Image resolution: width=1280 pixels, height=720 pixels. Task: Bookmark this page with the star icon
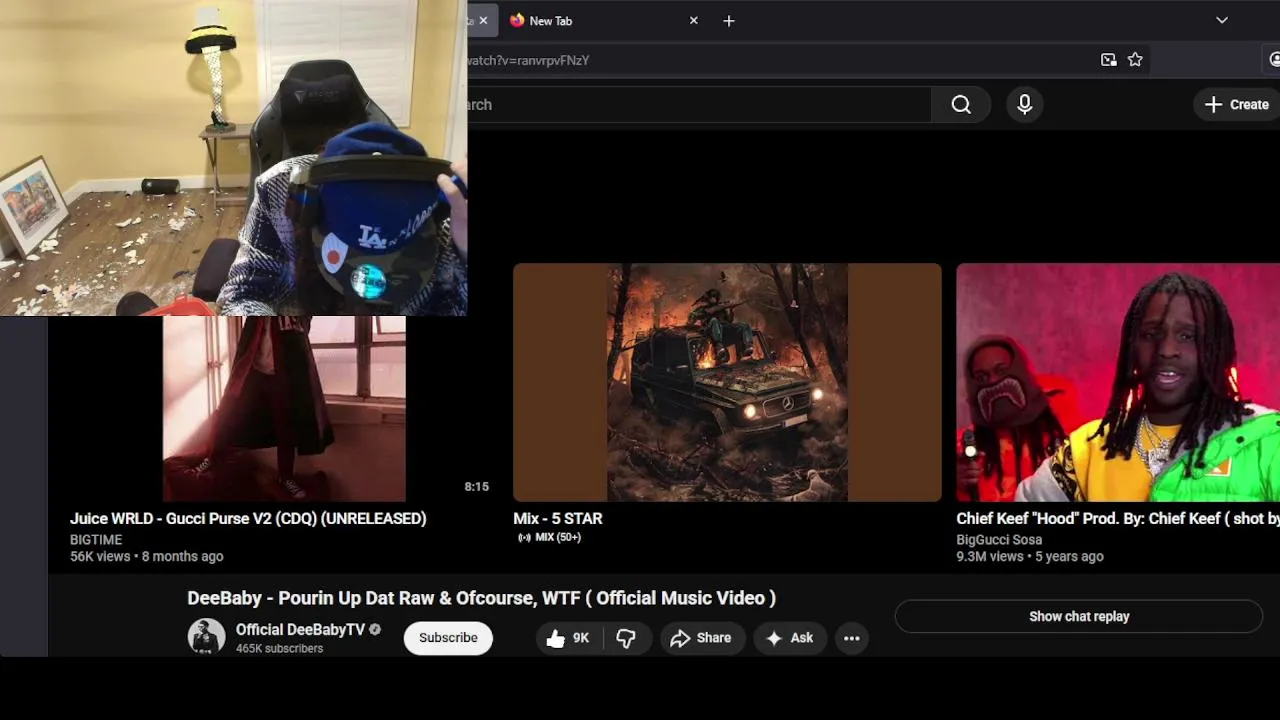[x=1135, y=60]
